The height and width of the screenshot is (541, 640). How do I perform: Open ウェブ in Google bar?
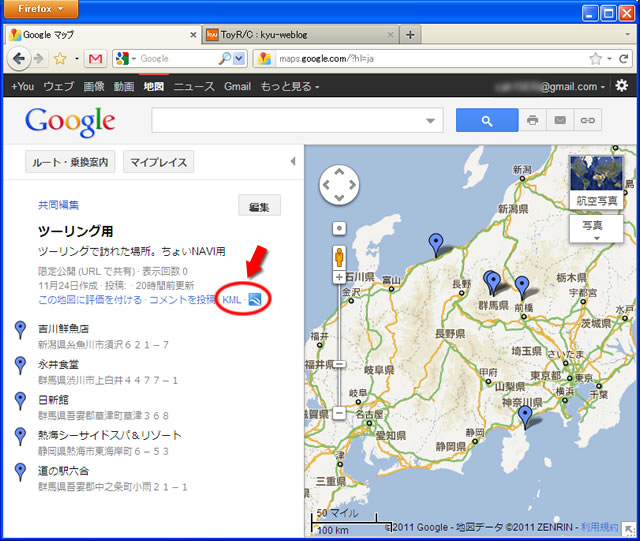[x=59, y=86]
